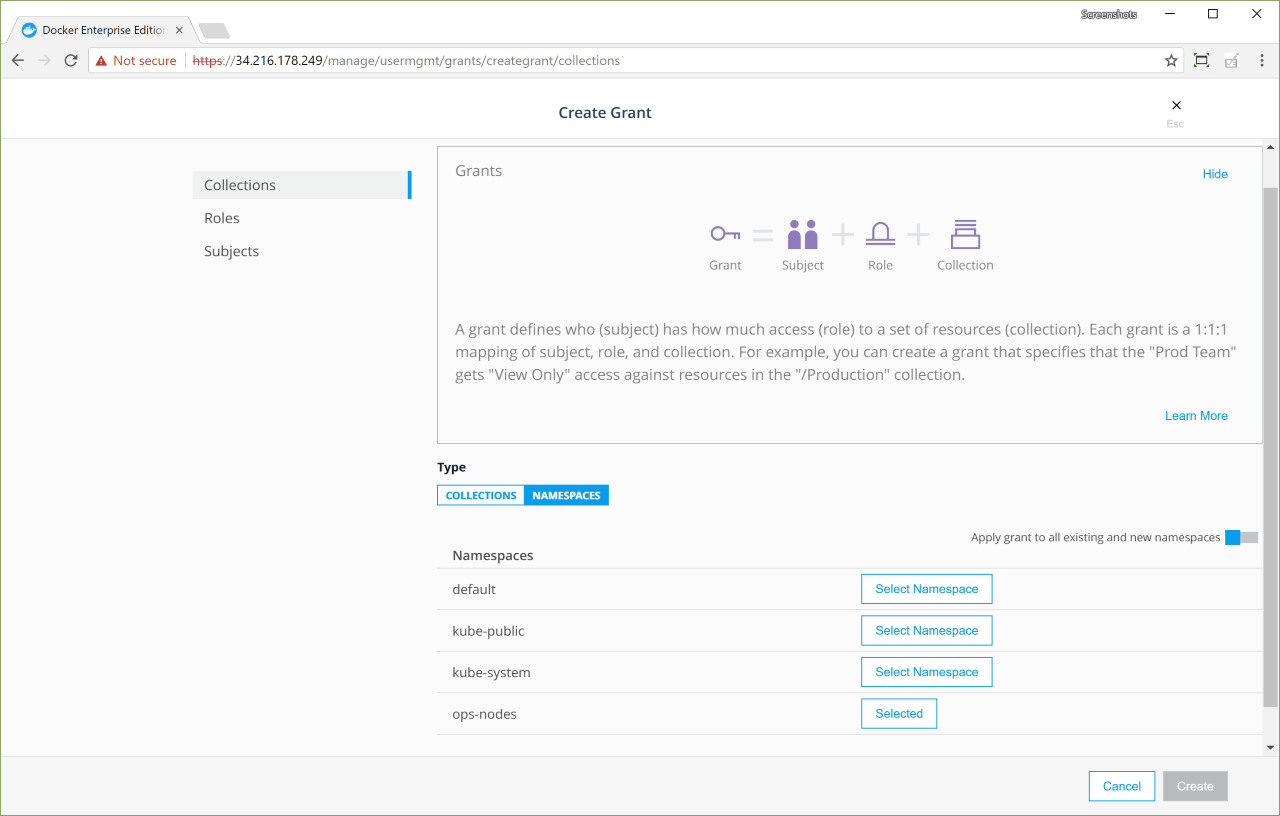Select Namespace for default
Screen dimensions: 1280x816
[926, 589]
